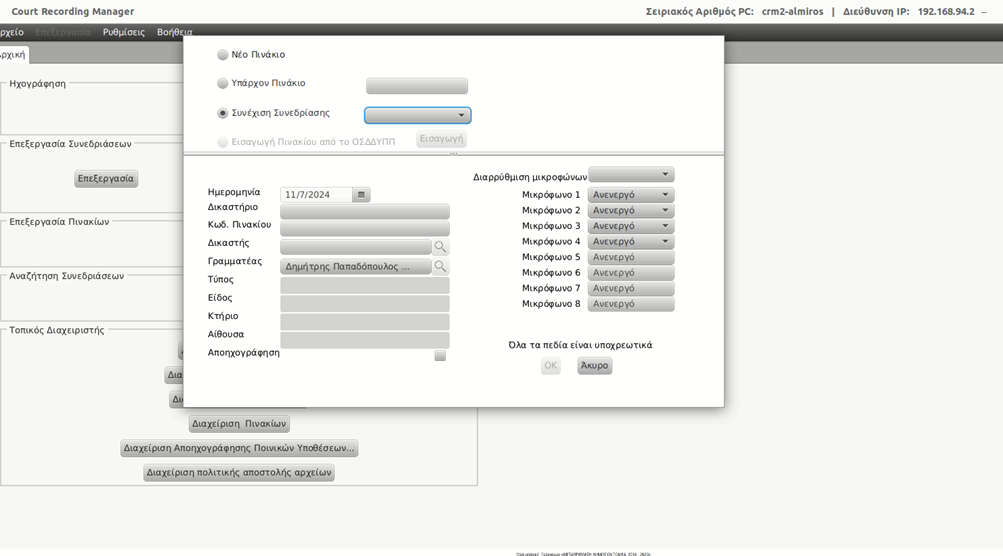This screenshot has width=1003, height=556.
Task: Click the search icon next to Δικαστής field
Action: 440,246
